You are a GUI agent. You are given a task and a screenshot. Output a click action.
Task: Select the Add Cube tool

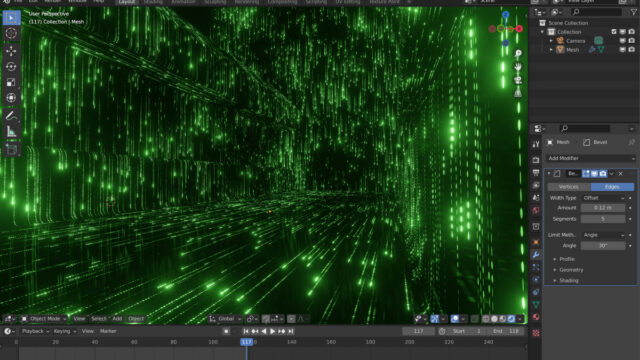click(11, 149)
